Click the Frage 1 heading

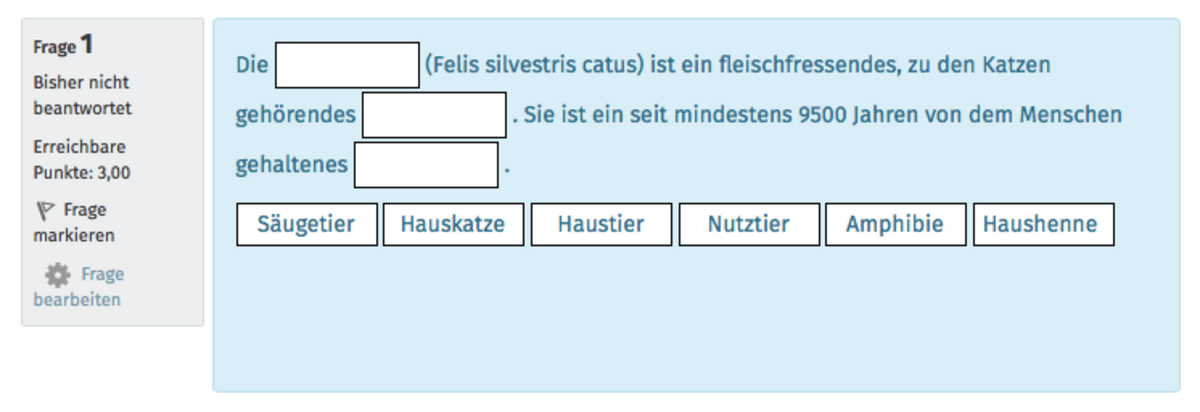click(x=63, y=45)
